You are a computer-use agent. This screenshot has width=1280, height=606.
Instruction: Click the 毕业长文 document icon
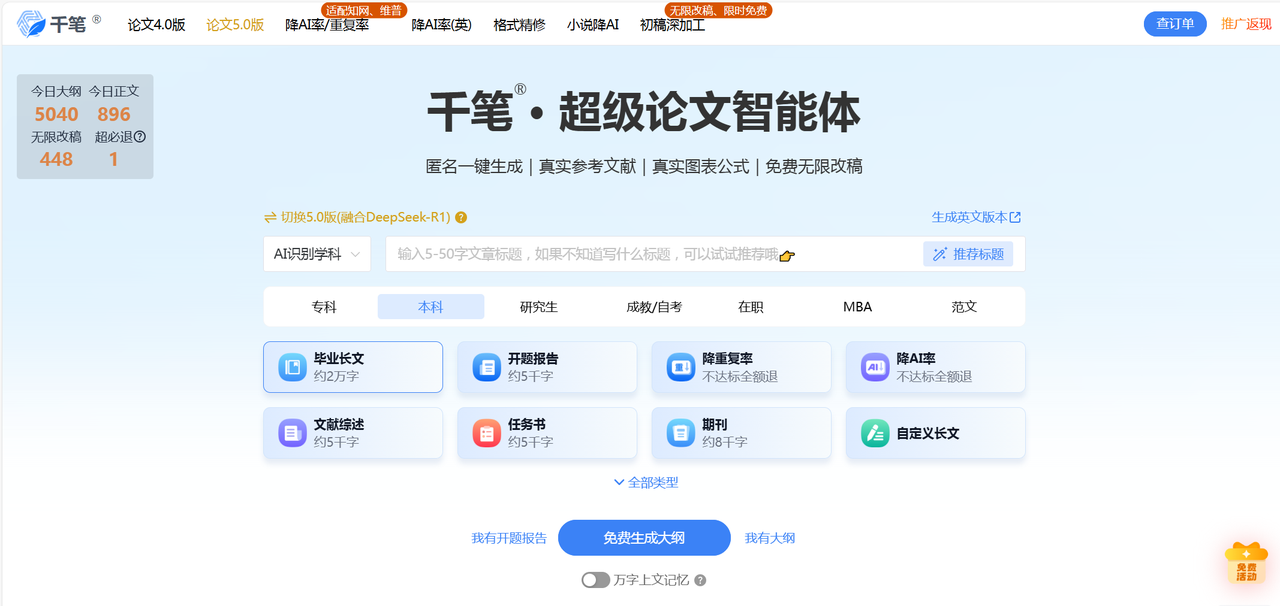pos(292,367)
